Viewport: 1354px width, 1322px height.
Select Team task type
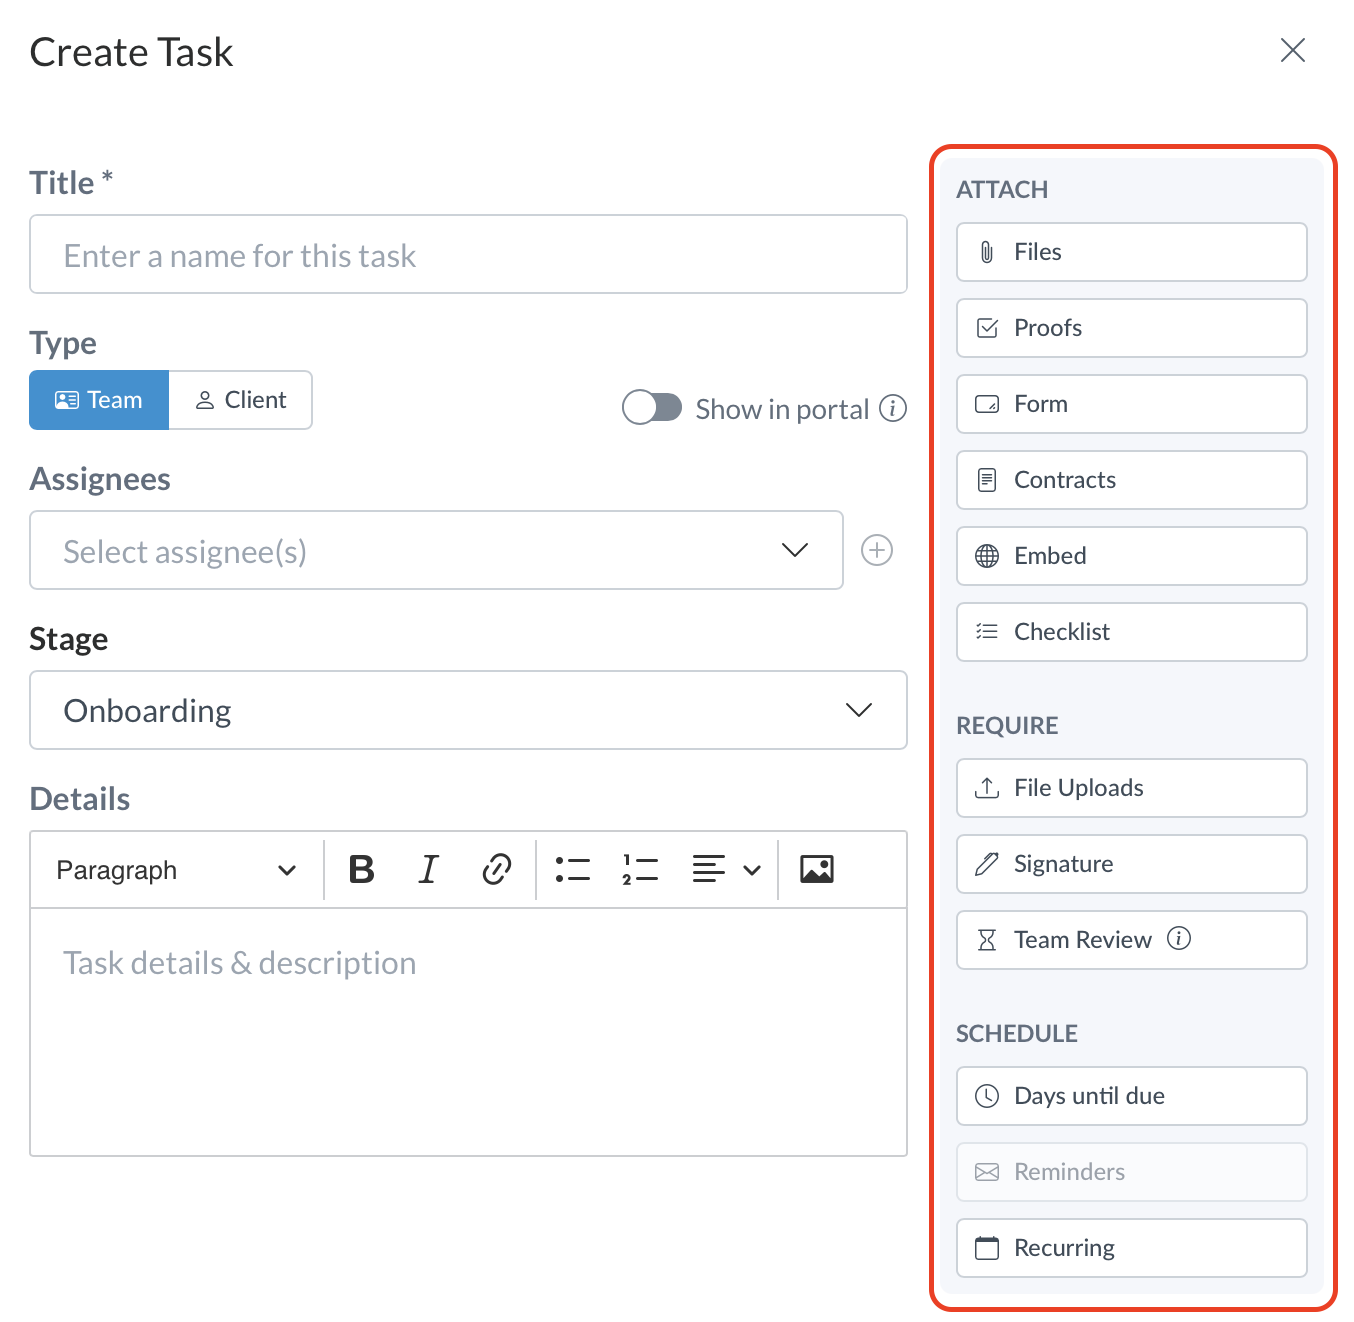99,400
